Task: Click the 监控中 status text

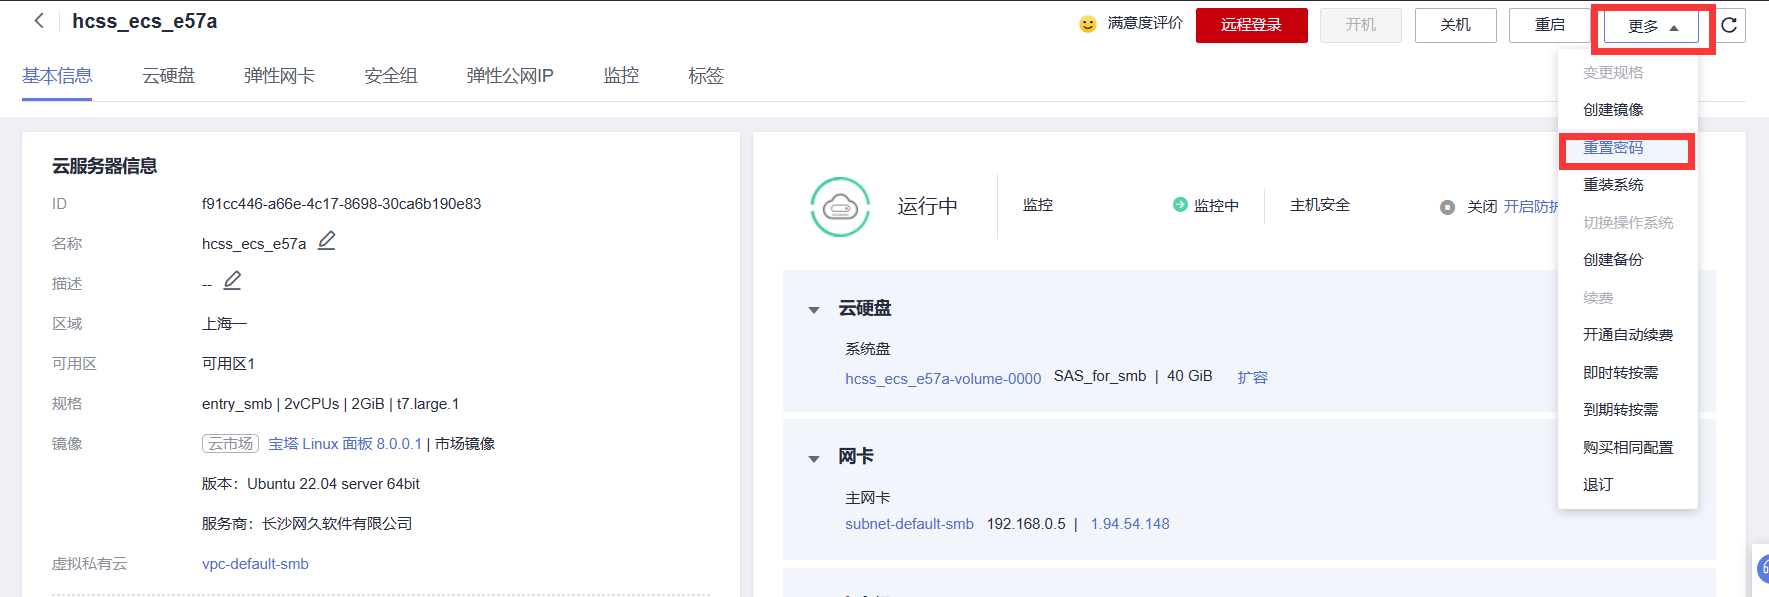Action: (1216, 206)
